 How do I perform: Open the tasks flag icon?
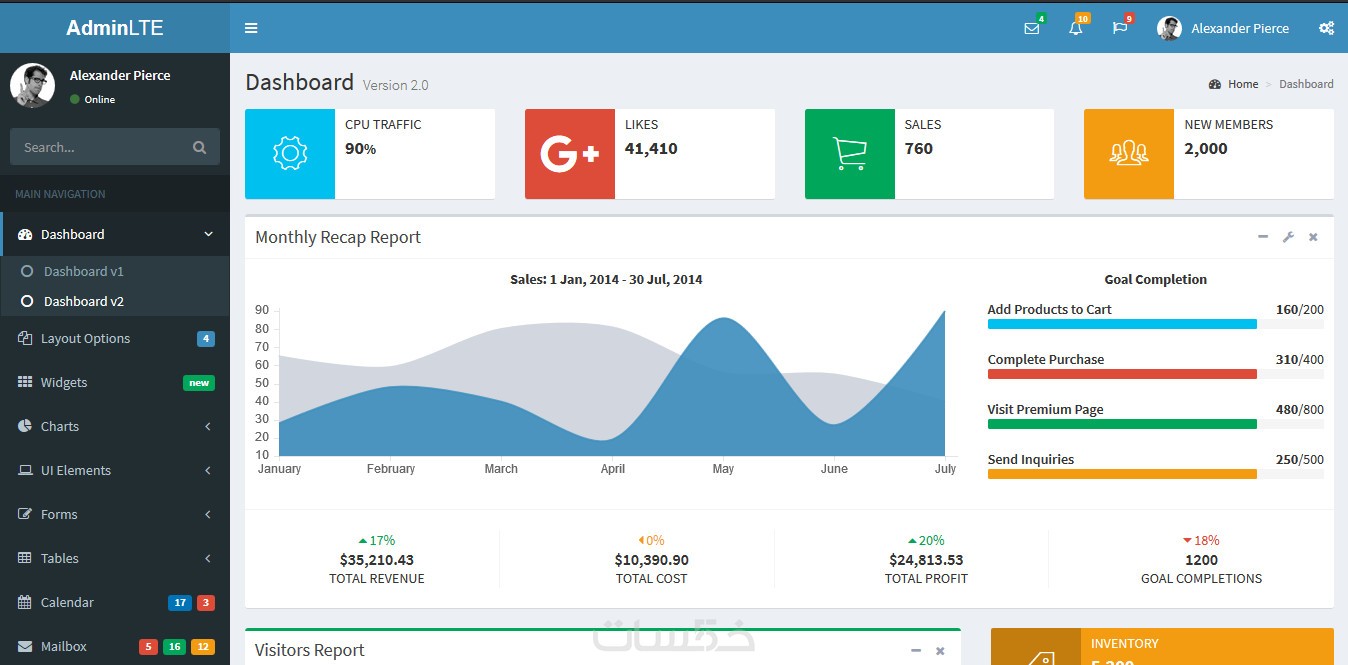tap(1120, 28)
